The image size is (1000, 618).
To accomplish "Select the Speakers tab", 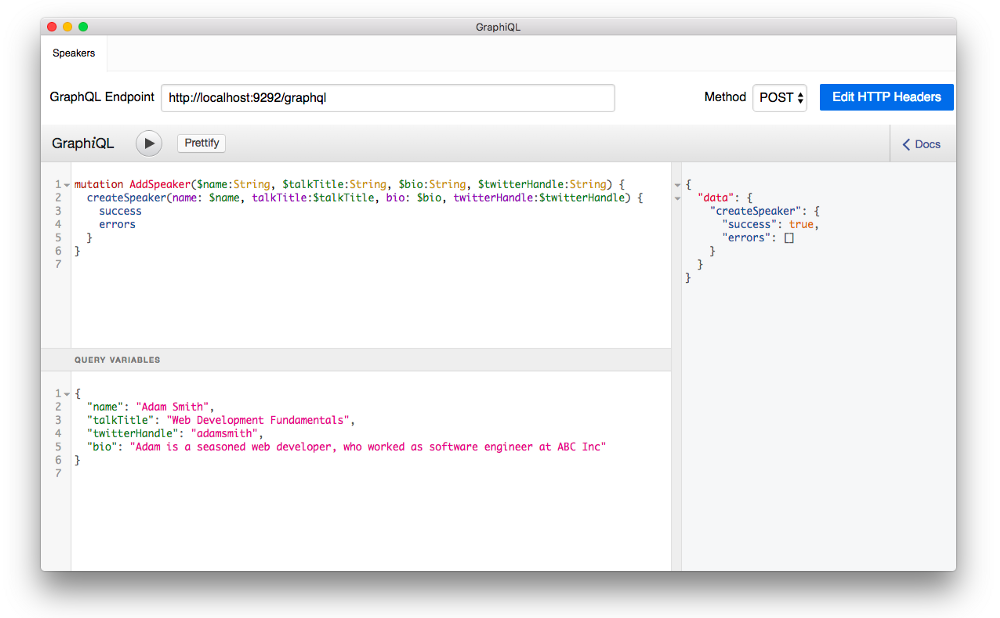I will 74,53.
